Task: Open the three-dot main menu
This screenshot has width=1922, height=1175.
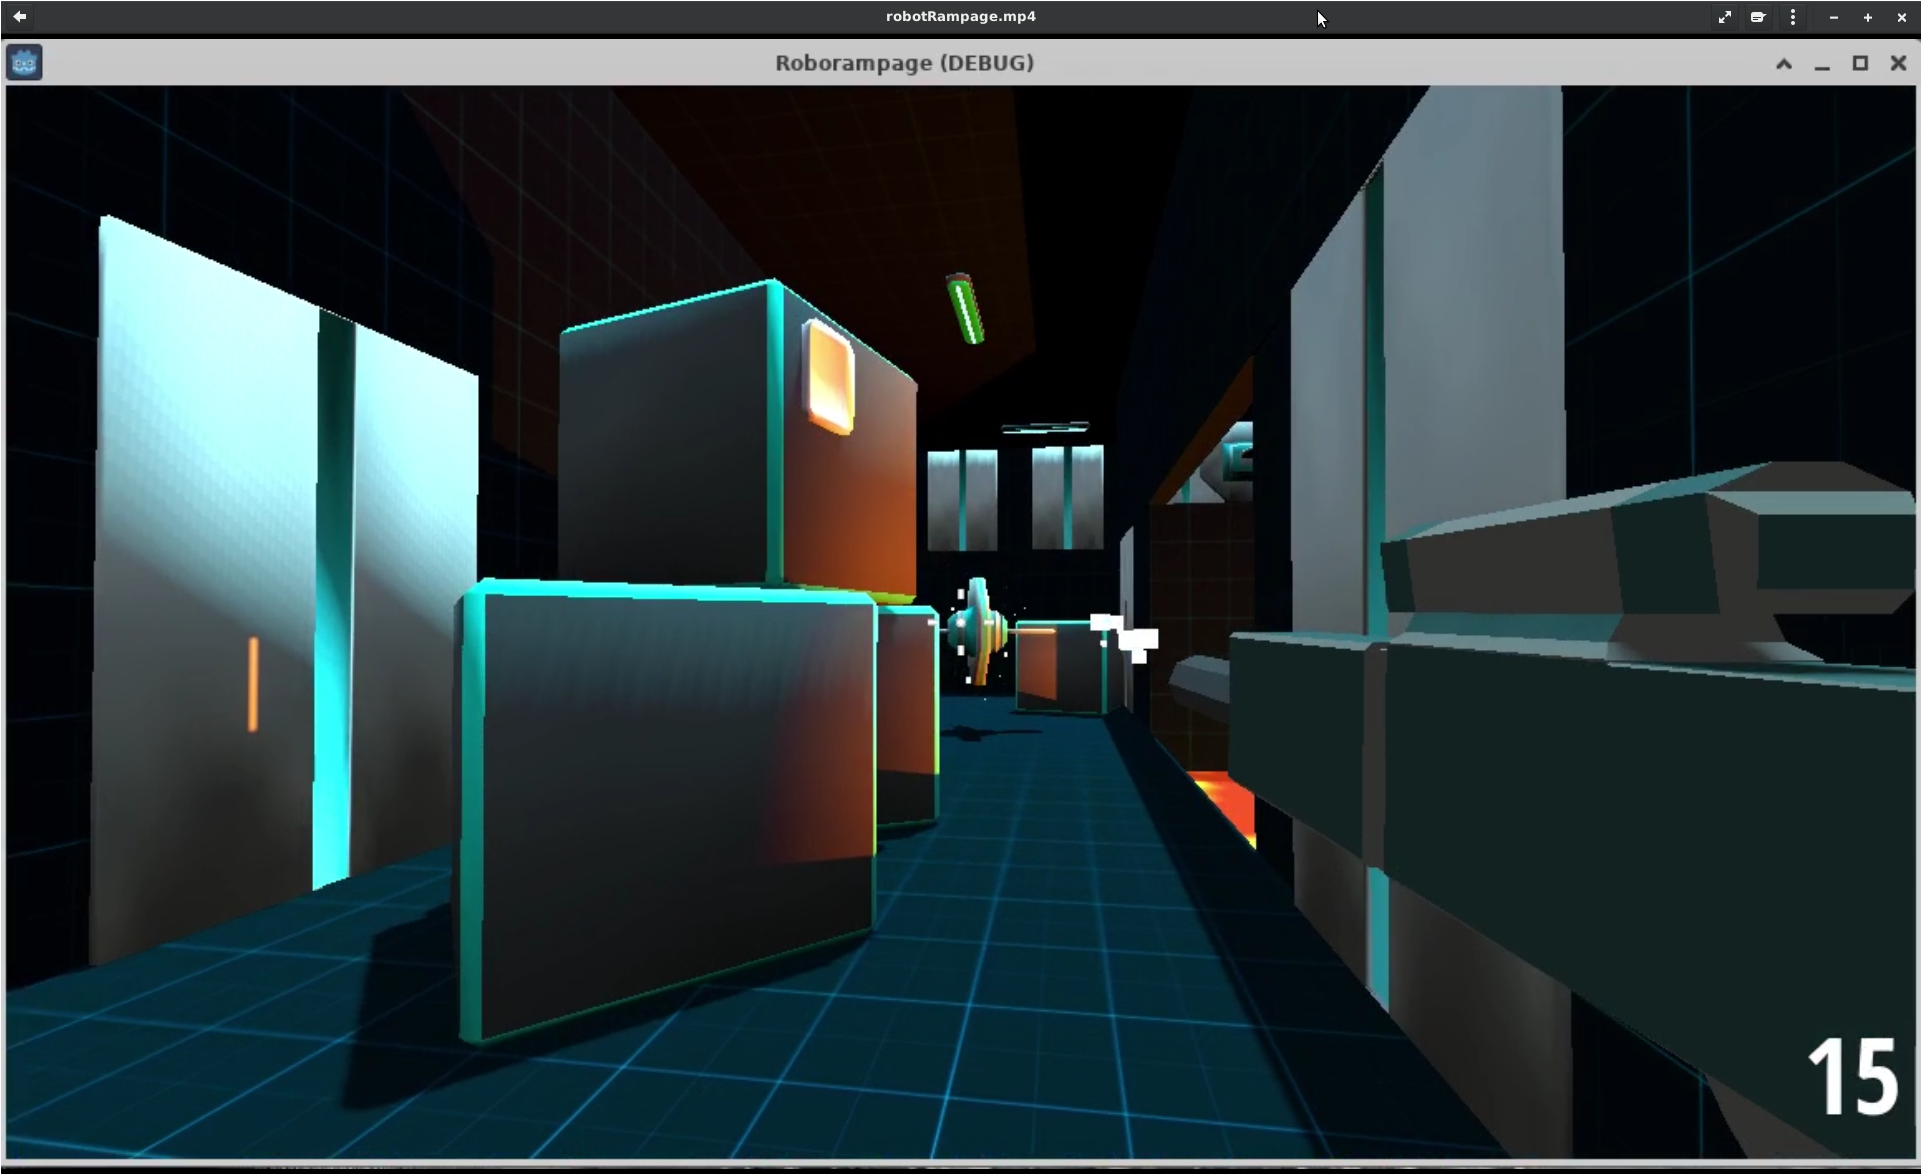Action: click(x=1793, y=17)
